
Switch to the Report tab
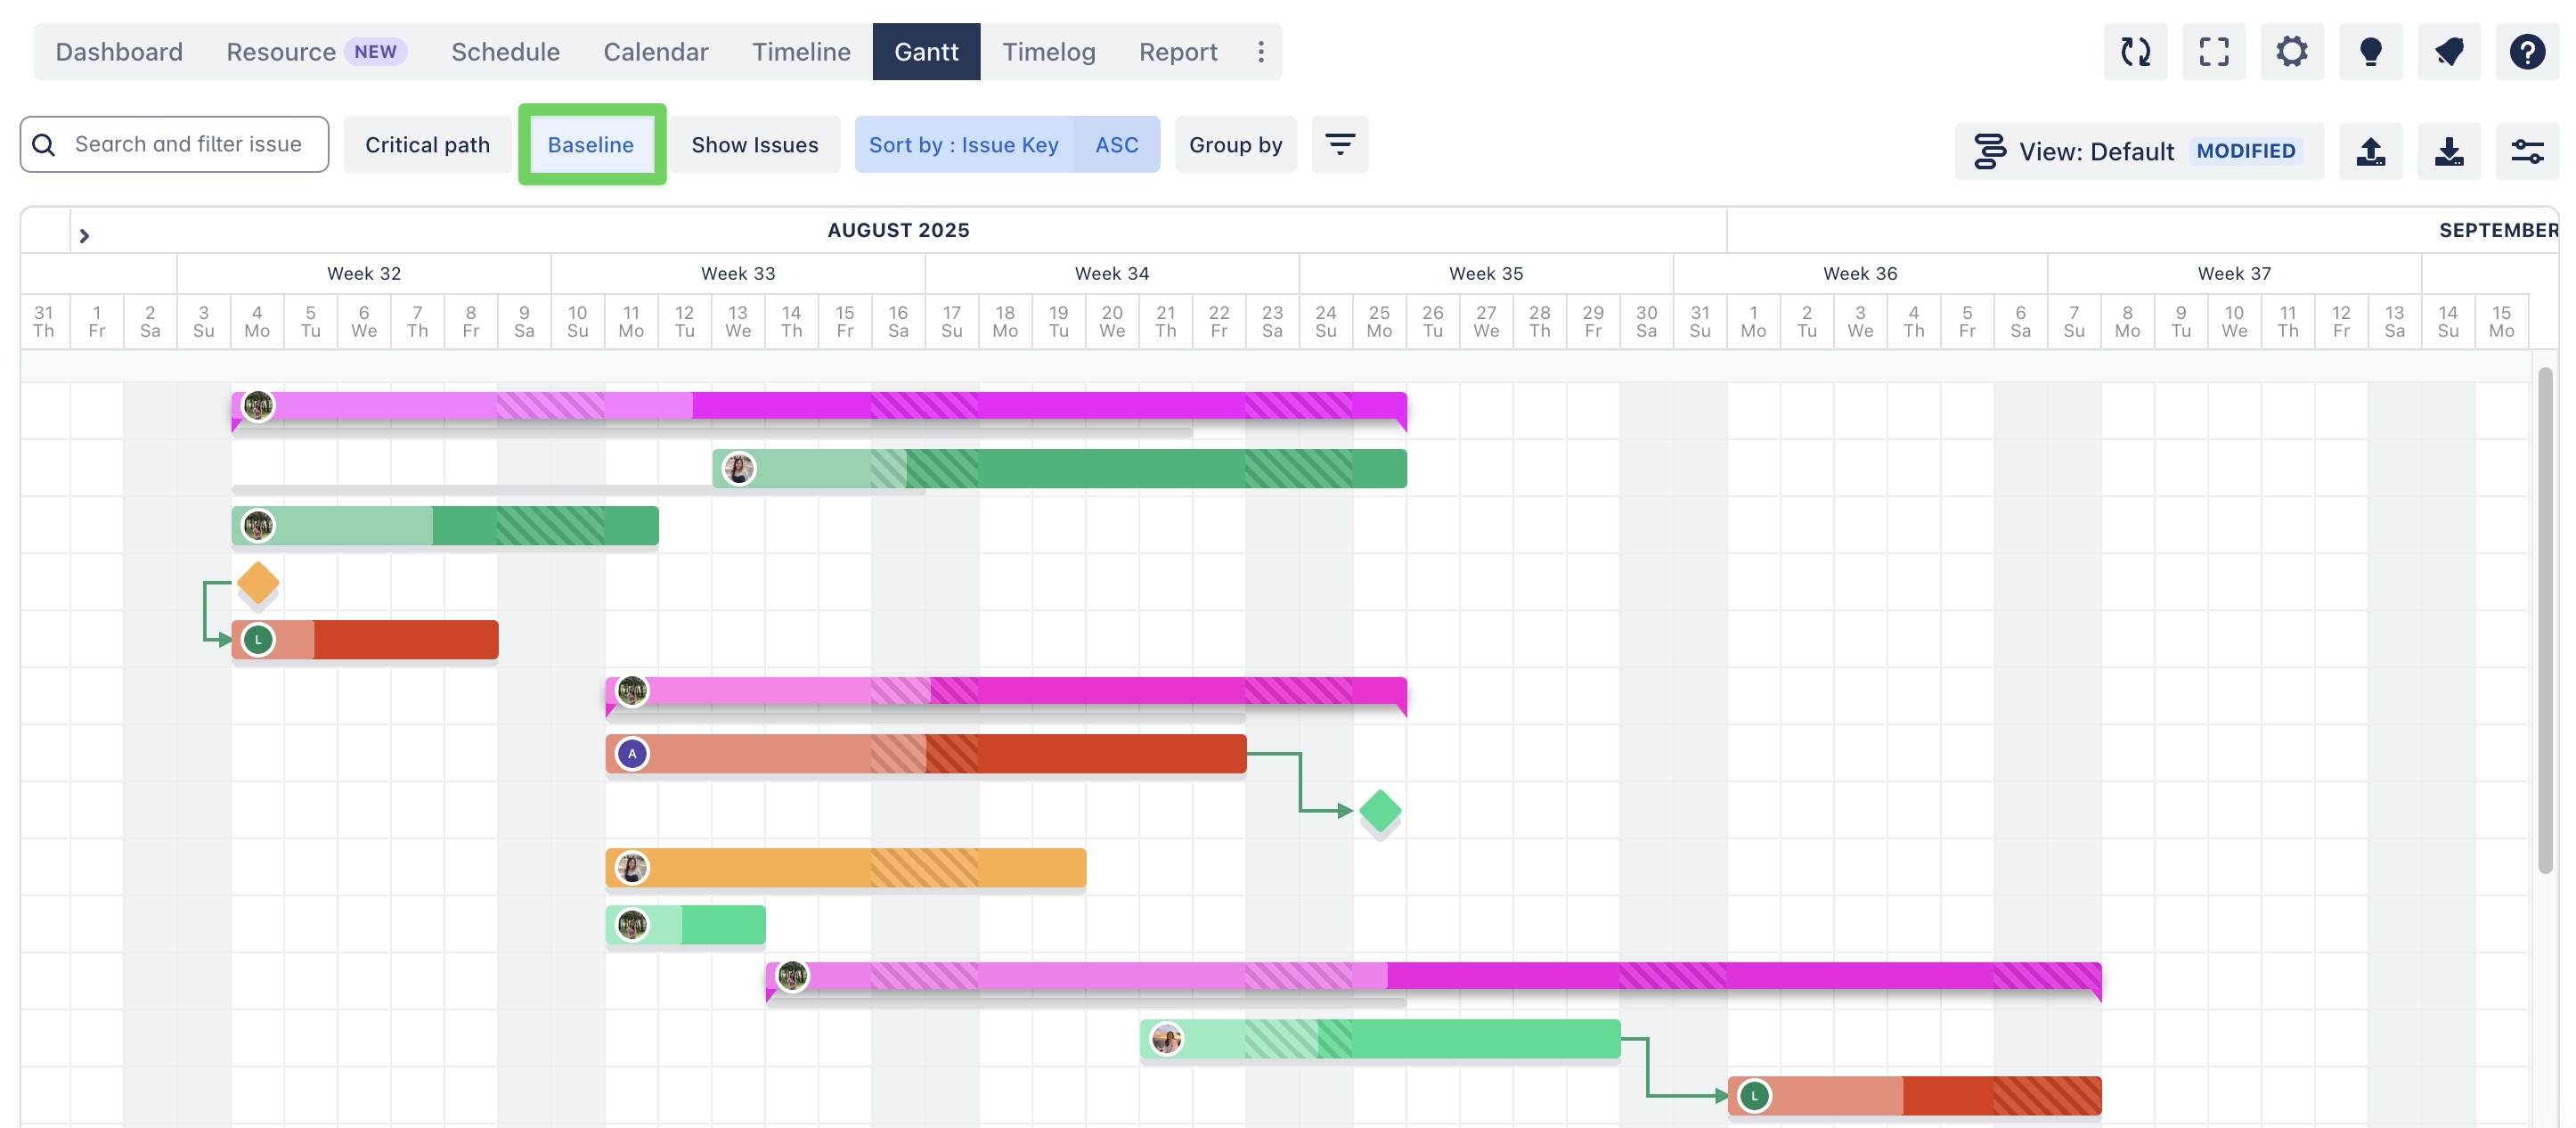[x=1178, y=52]
